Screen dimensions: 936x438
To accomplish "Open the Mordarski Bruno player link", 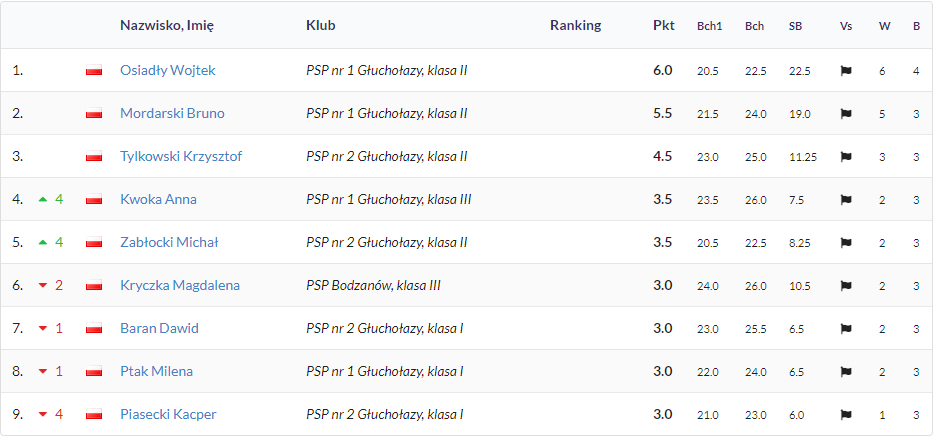I will click(173, 113).
